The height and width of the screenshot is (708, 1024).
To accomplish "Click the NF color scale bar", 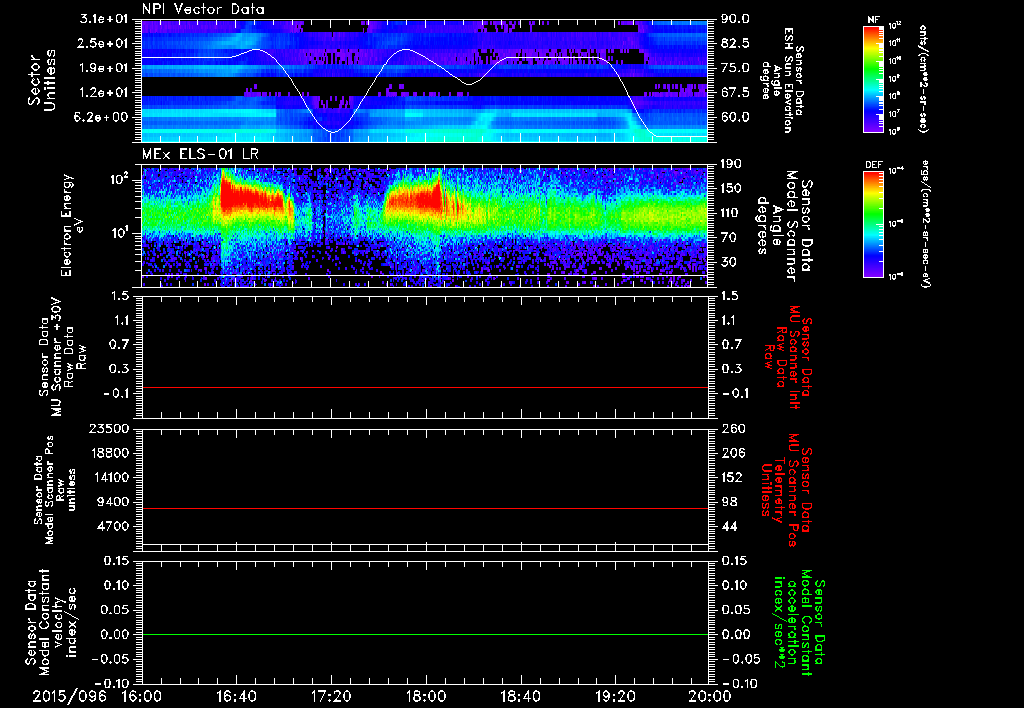I will (873, 79).
